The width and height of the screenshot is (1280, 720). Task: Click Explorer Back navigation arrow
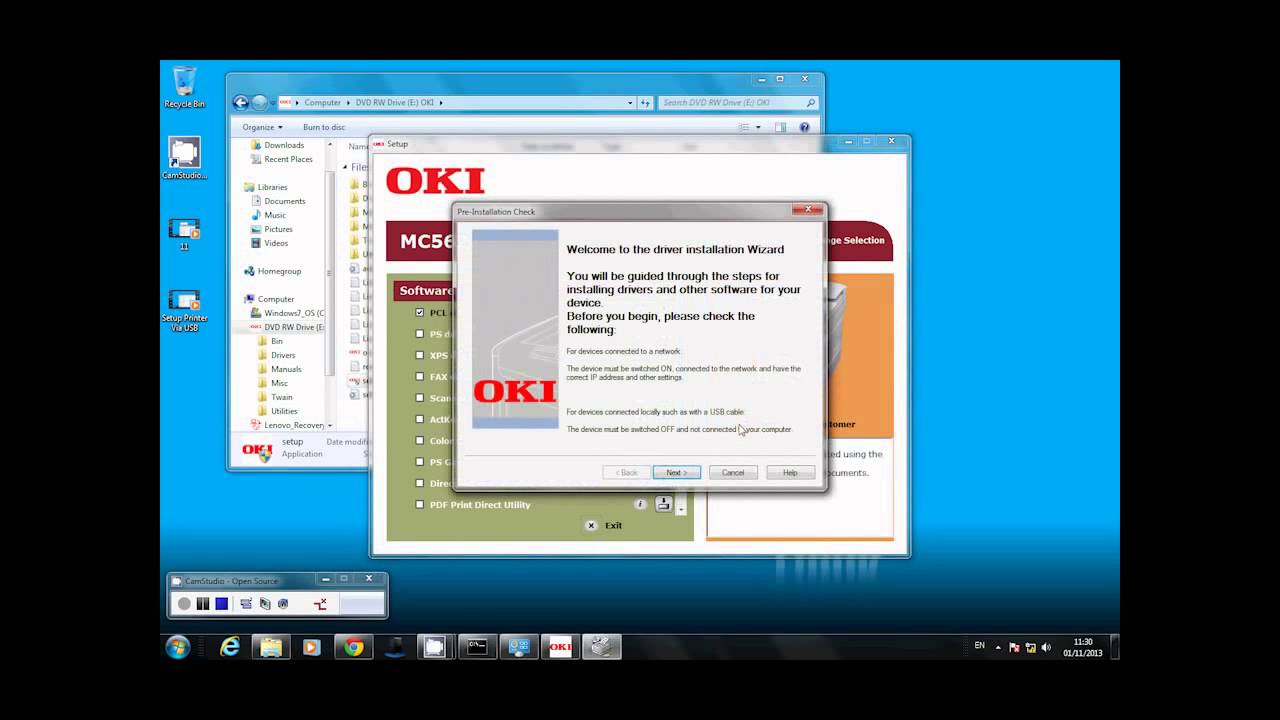coord(240,102)
